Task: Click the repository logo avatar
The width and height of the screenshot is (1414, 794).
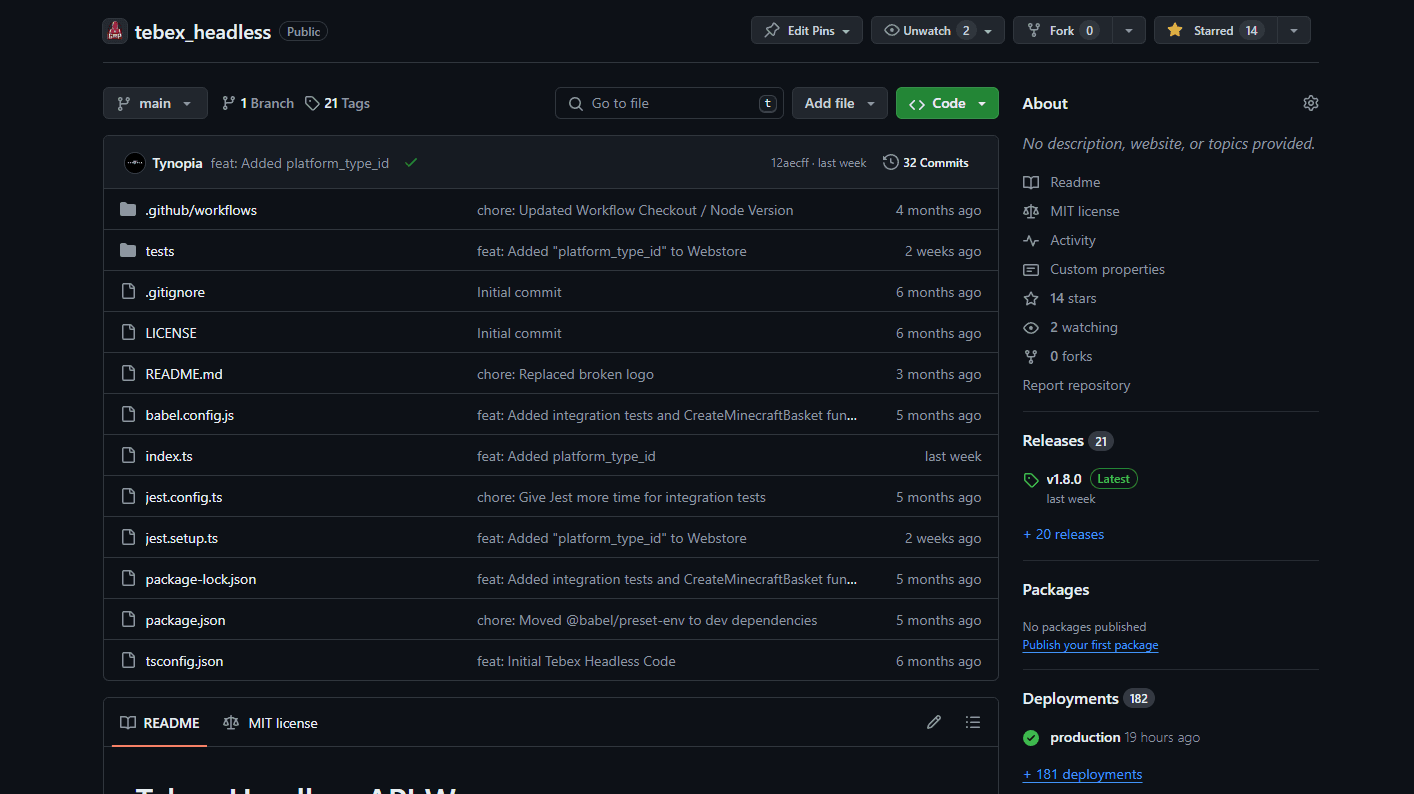Action: 115,31
